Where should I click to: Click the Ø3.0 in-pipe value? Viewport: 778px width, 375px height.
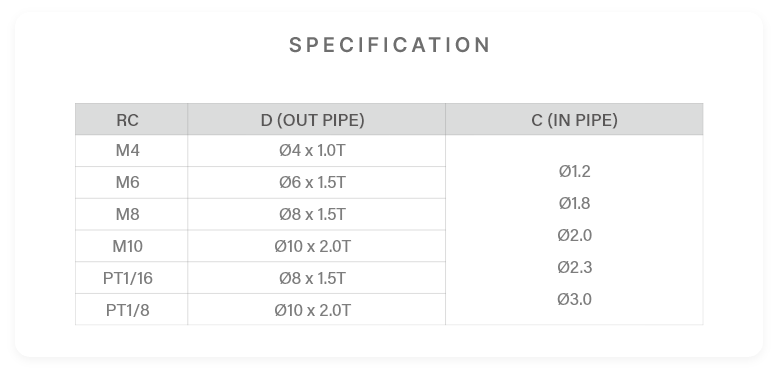coord(575,299)
